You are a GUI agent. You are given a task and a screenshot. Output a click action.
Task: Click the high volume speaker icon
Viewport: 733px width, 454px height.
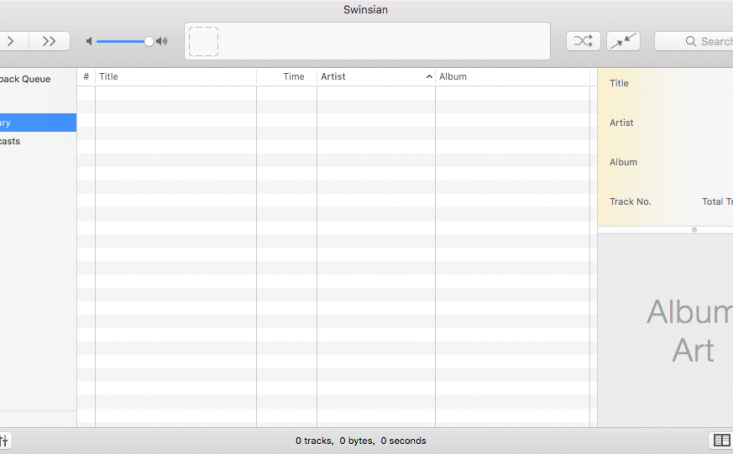click(x=162, y=42)
